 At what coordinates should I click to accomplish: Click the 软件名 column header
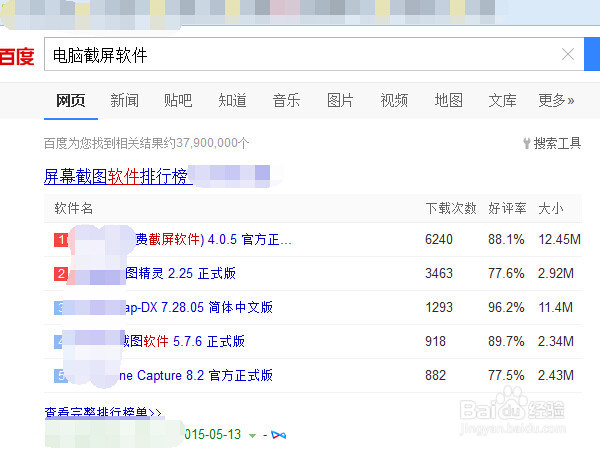tap(73, 209)
